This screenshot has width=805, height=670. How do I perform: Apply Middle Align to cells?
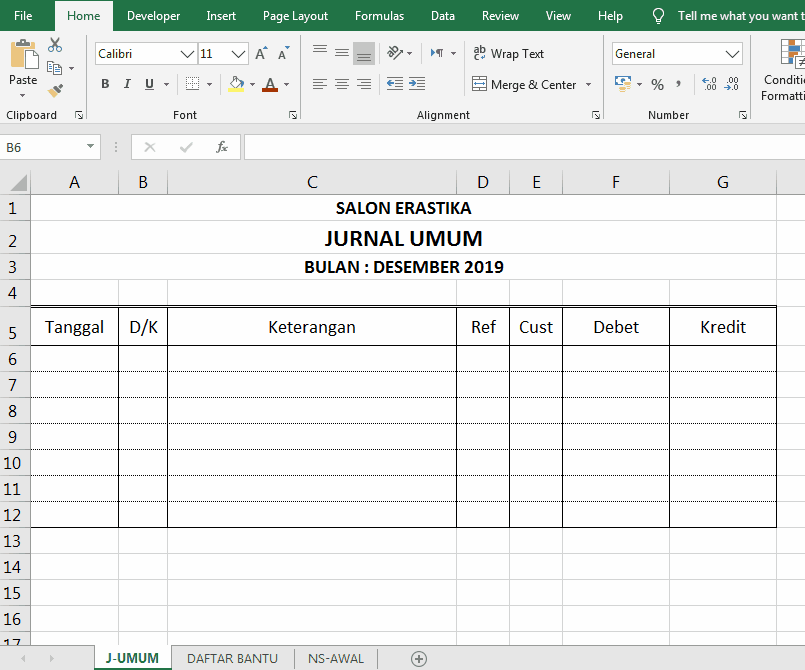pos(342,53)
